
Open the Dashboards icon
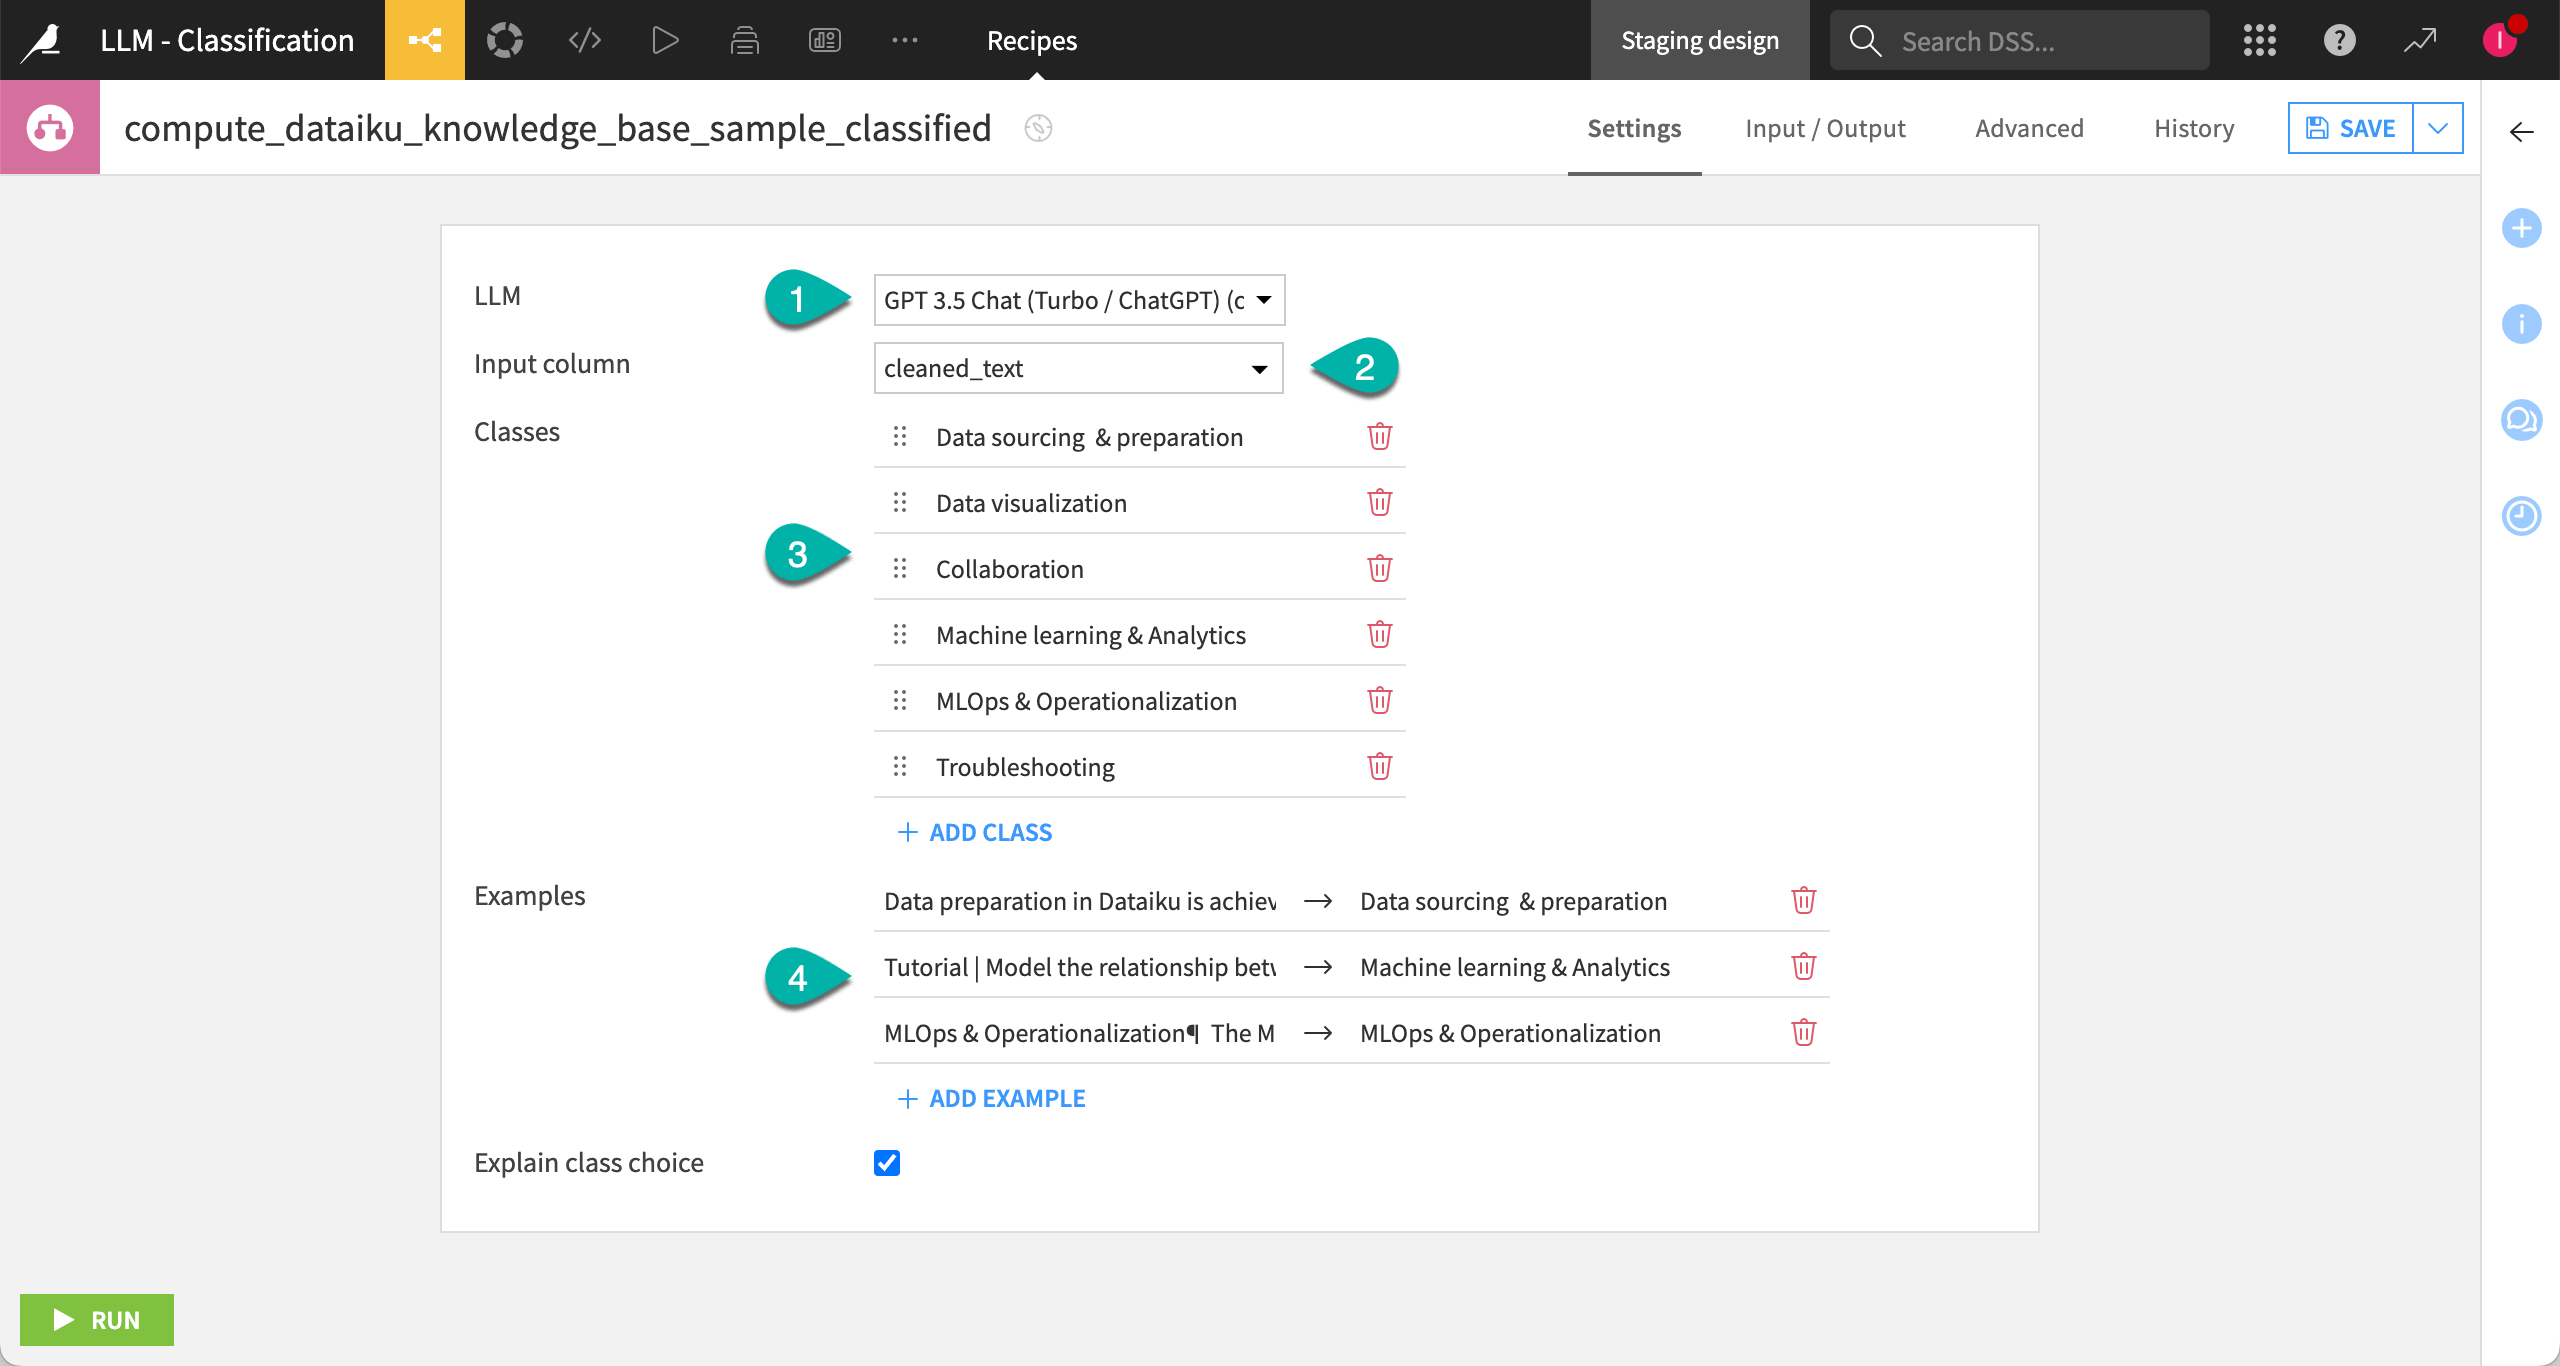[825, 40]
